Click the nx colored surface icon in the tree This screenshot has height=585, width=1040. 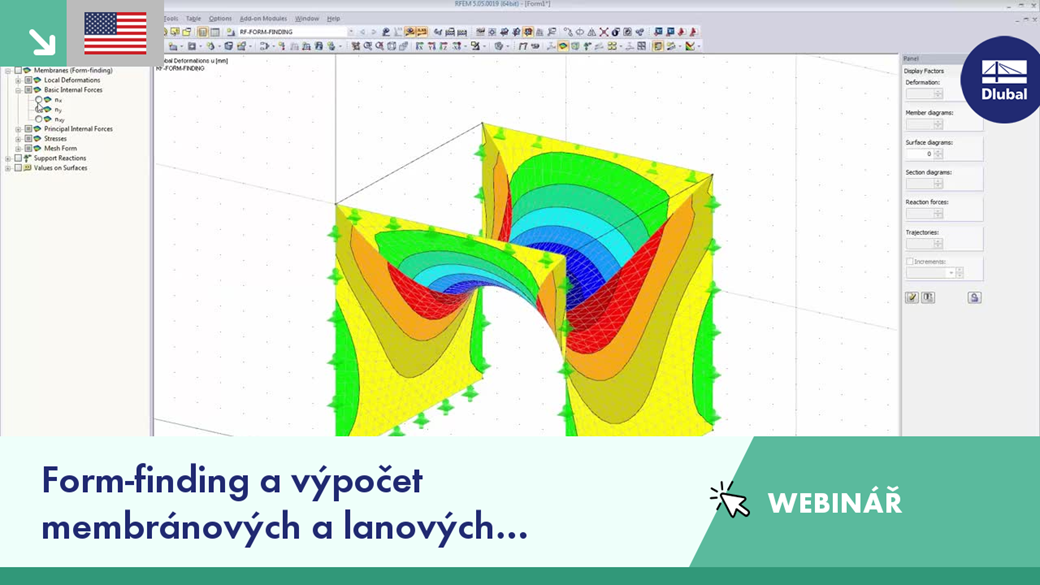pos(48,99)
